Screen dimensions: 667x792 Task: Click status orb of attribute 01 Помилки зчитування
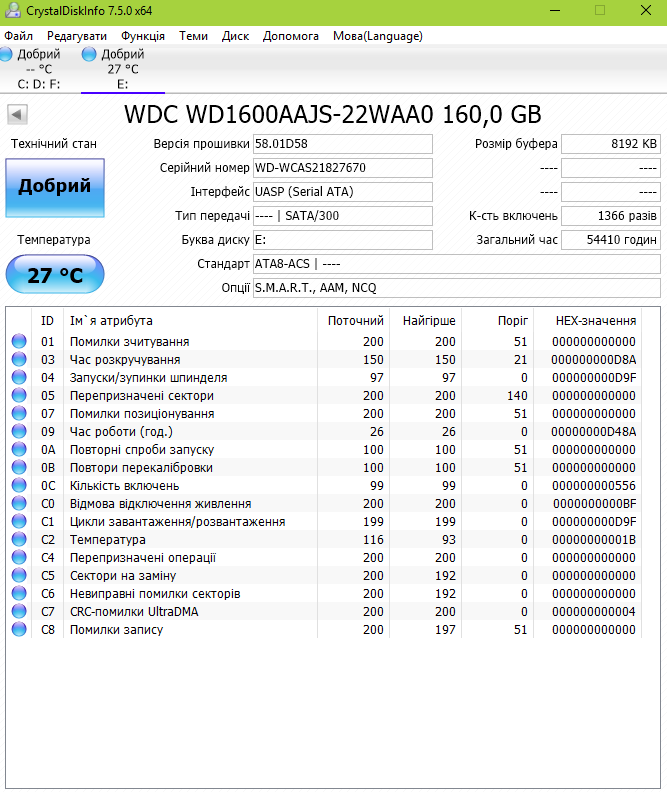tap(19, 341)
